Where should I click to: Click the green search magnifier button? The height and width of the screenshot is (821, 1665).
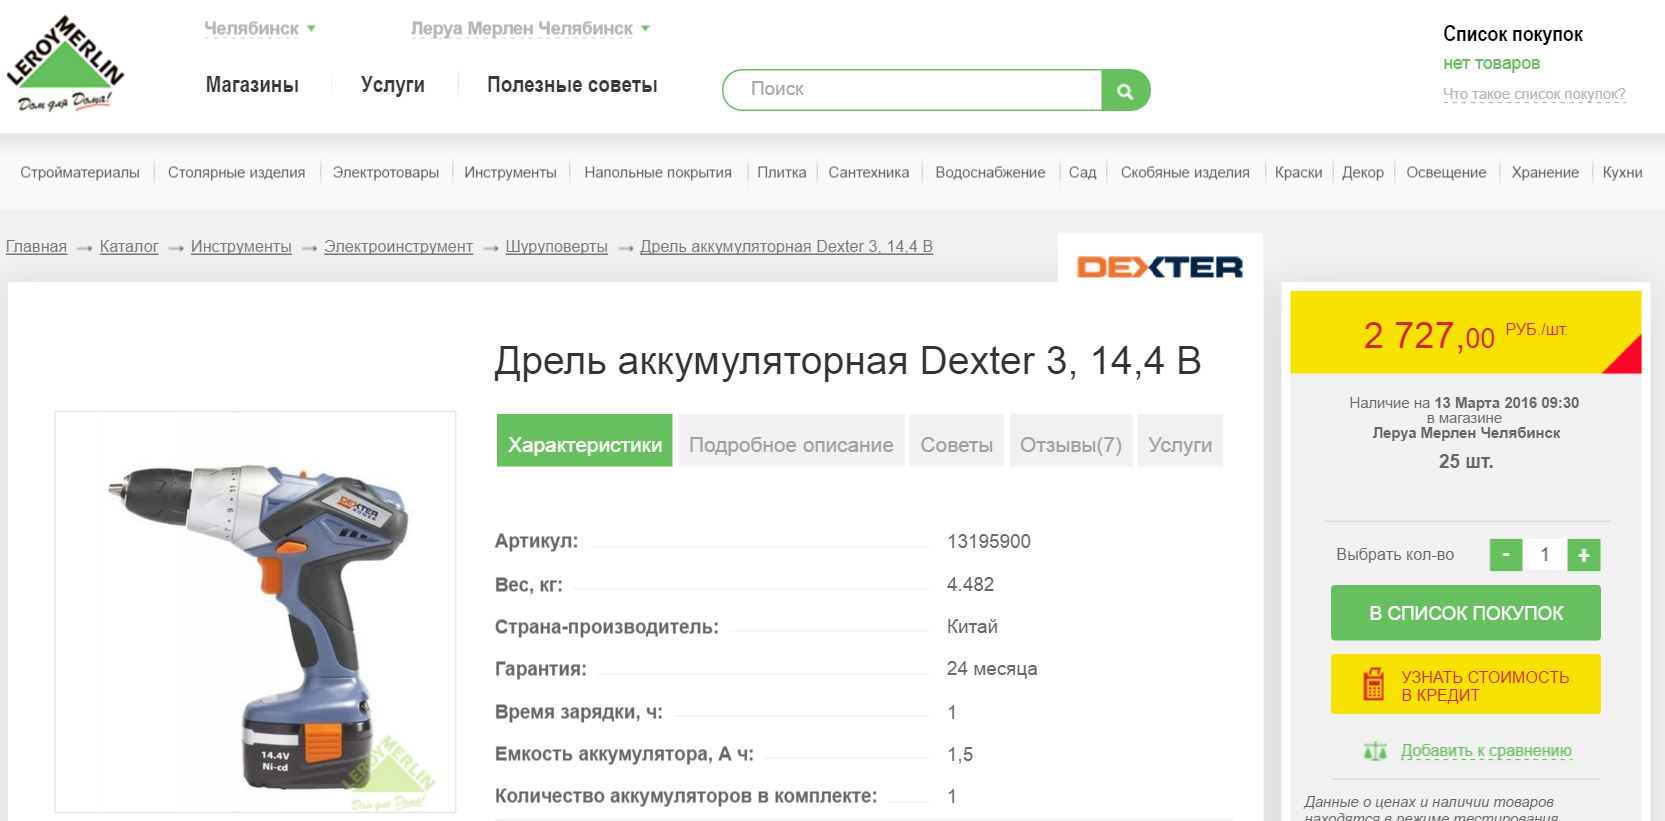click(1125, 91)
